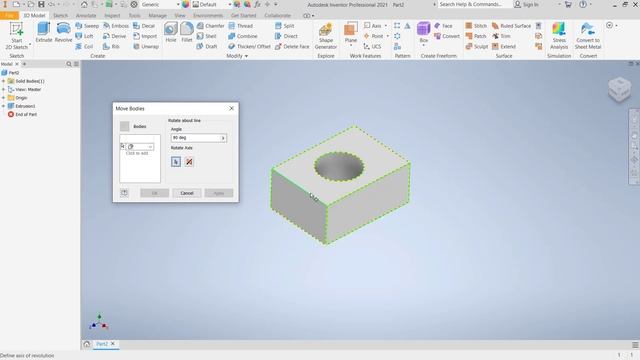
Task: Open the File menu tab
Action: pyautogui.click(x=9, y=16)
